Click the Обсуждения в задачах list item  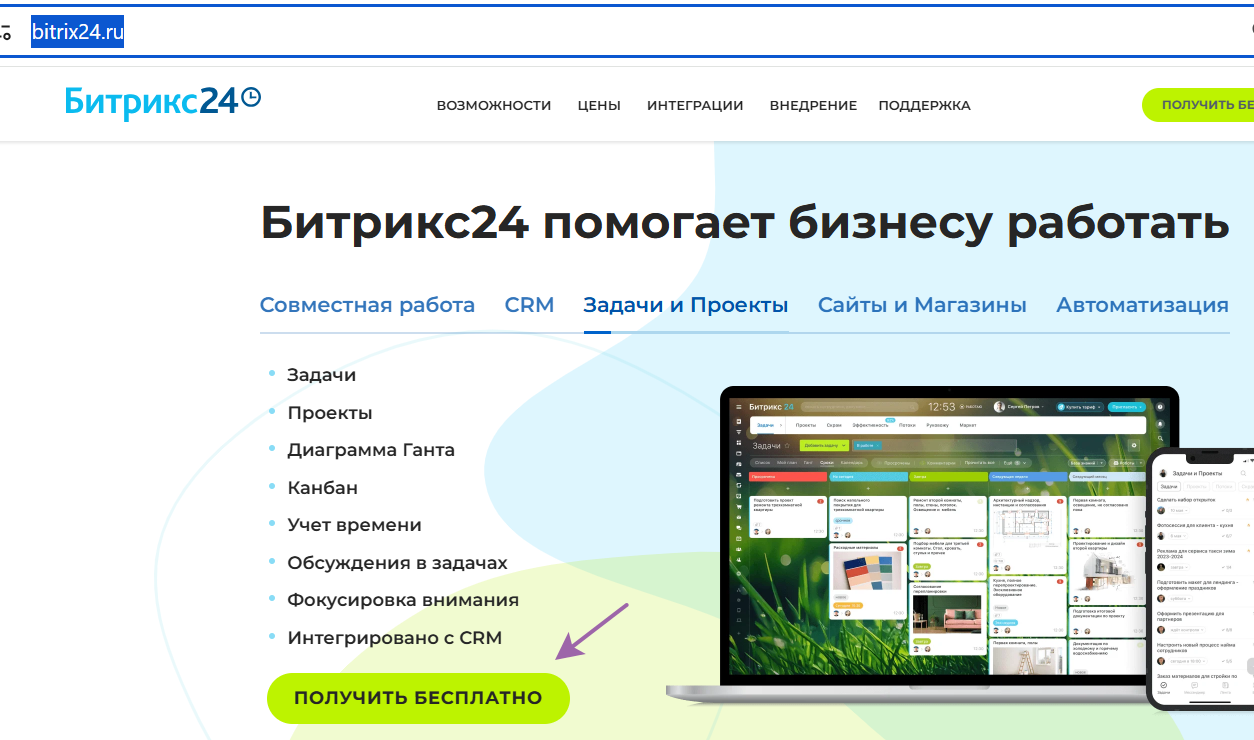397,563
